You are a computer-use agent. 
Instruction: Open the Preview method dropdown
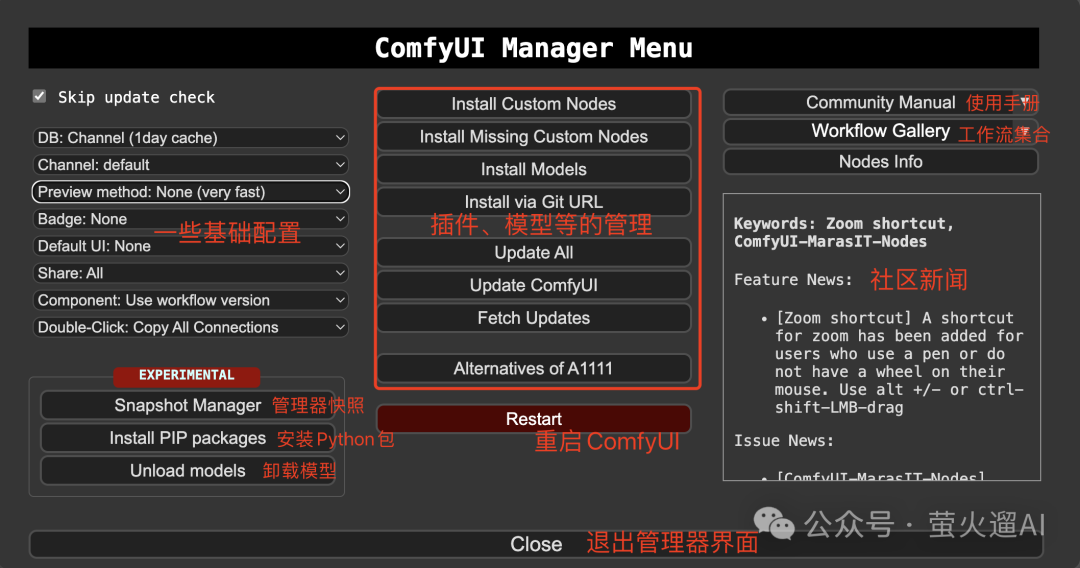click(190, 192)
